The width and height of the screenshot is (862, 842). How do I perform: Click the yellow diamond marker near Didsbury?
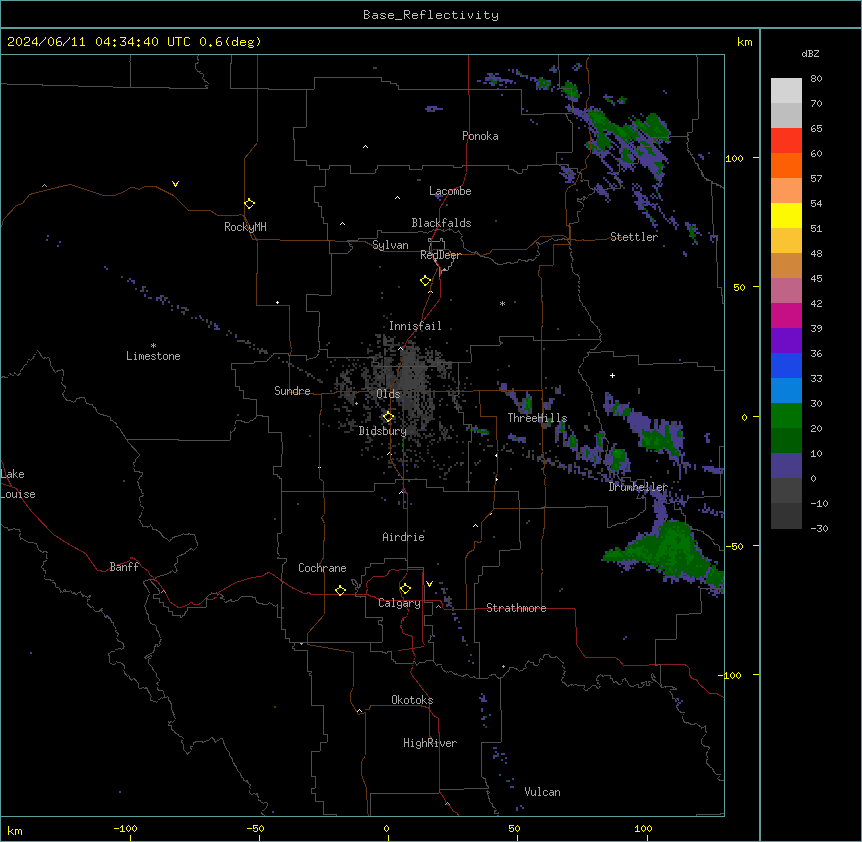[388, 417]
